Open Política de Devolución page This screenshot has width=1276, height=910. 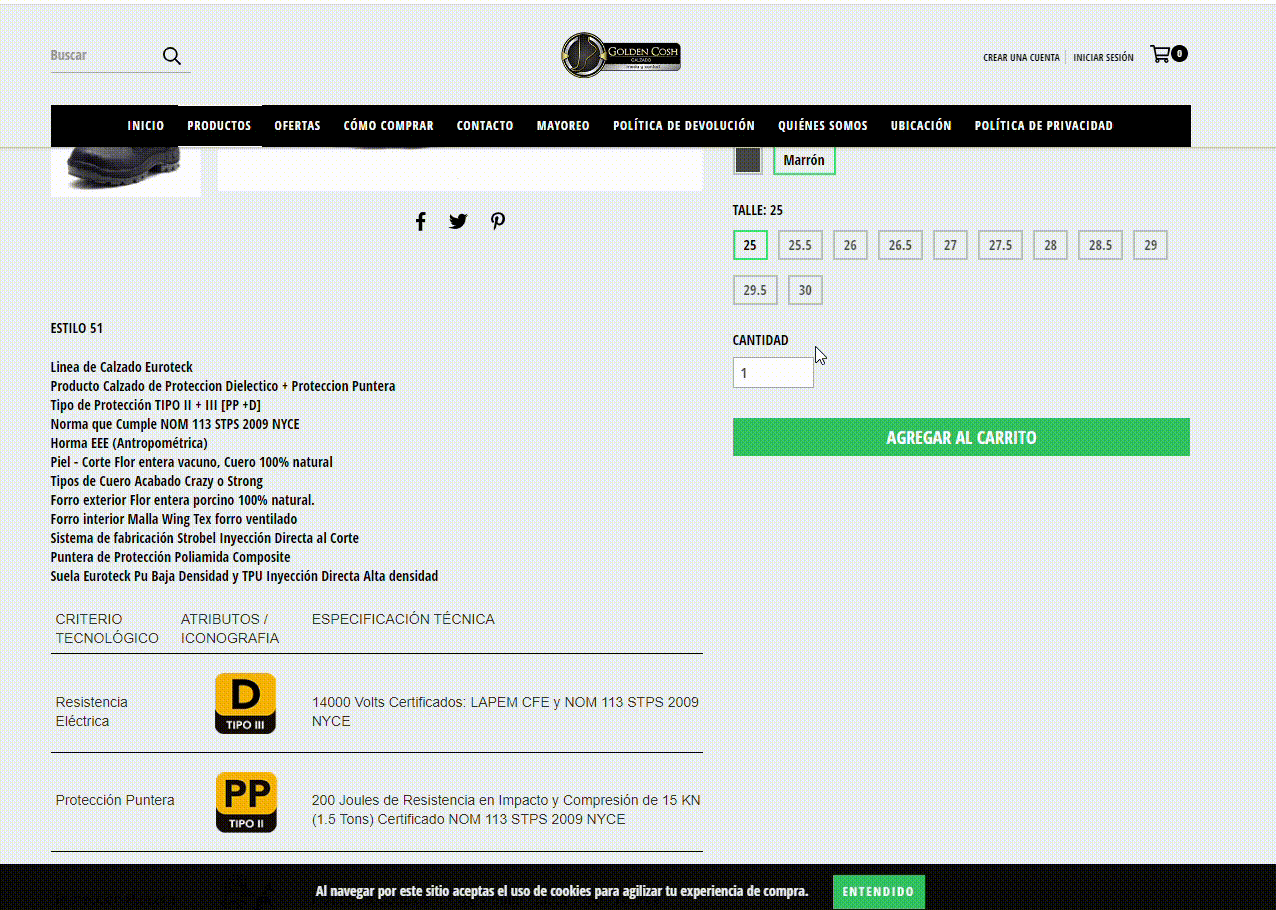click(684, 126)
